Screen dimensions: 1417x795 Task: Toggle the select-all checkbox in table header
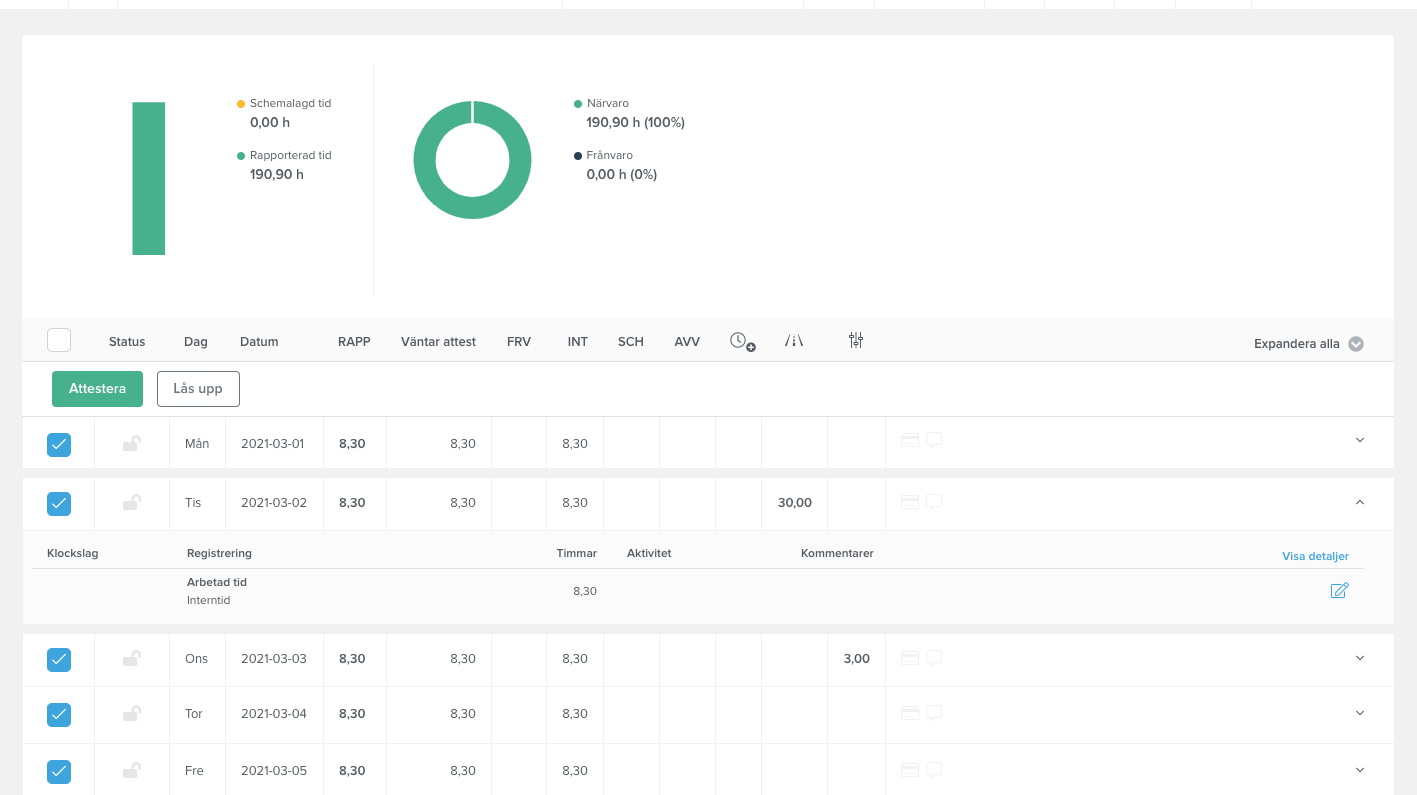pos(59,340)
